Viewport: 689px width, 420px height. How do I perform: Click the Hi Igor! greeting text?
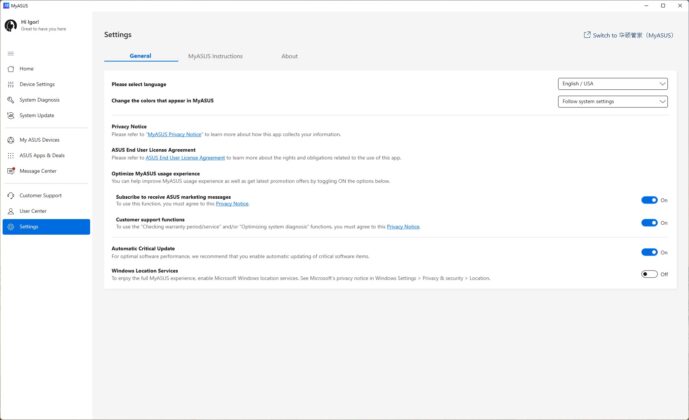30,22
